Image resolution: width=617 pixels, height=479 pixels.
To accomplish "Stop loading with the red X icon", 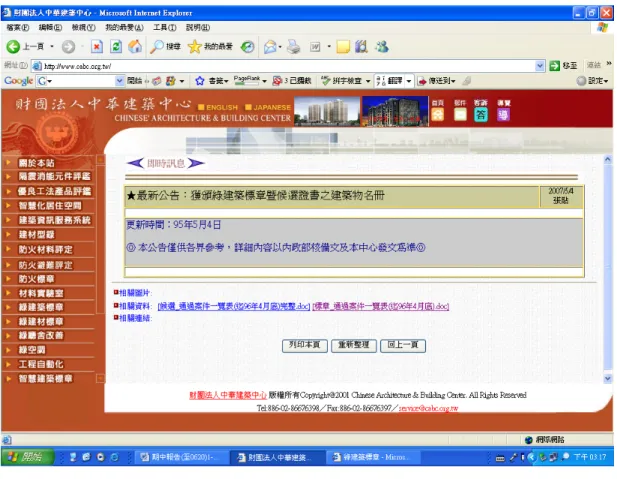I will point(96,47).
